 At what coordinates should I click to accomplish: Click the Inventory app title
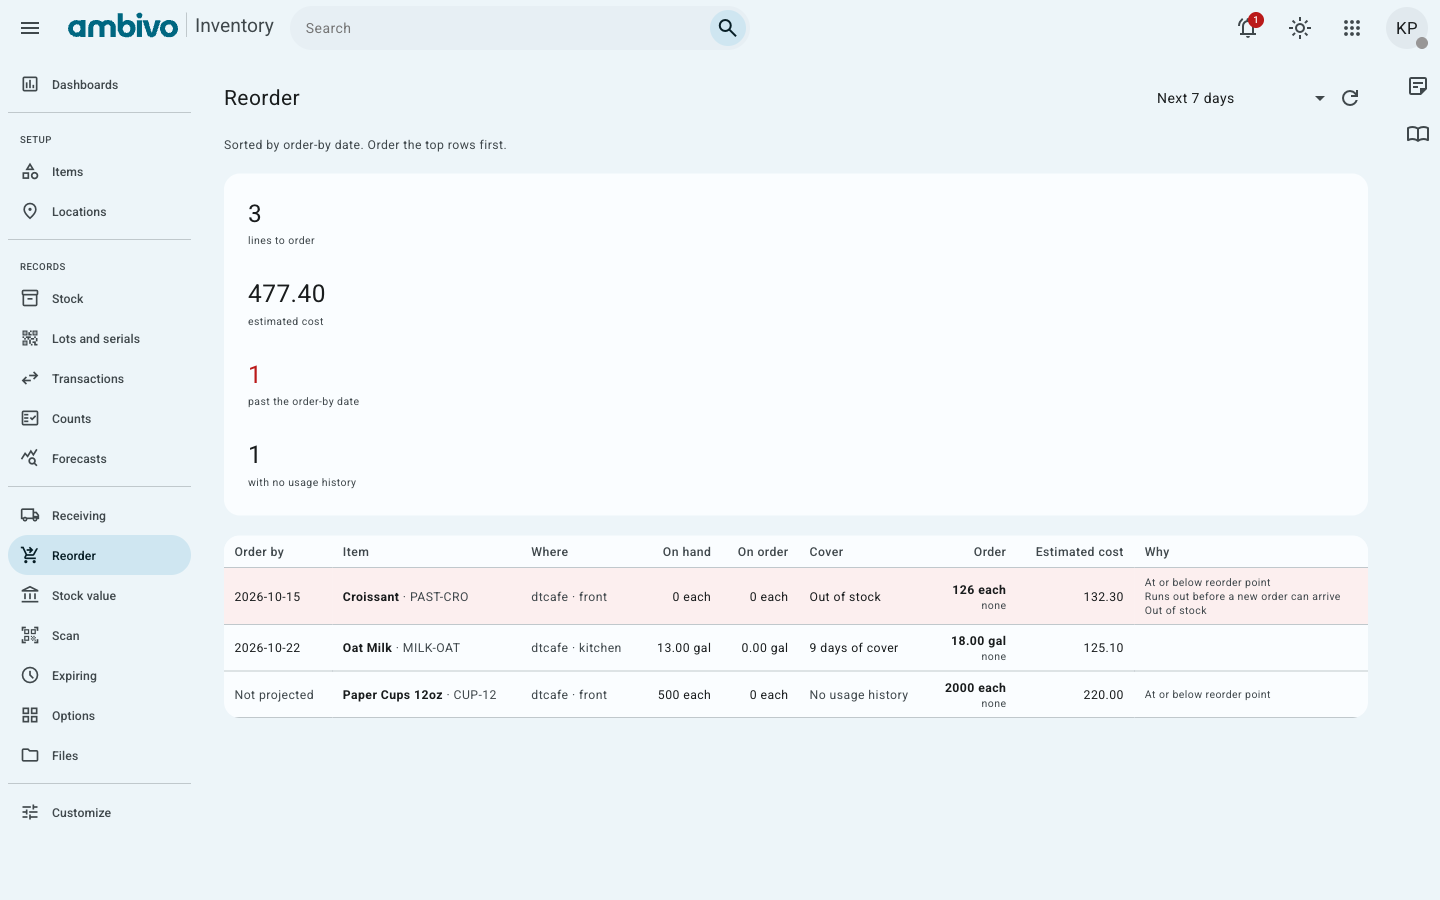click(234, 26)
